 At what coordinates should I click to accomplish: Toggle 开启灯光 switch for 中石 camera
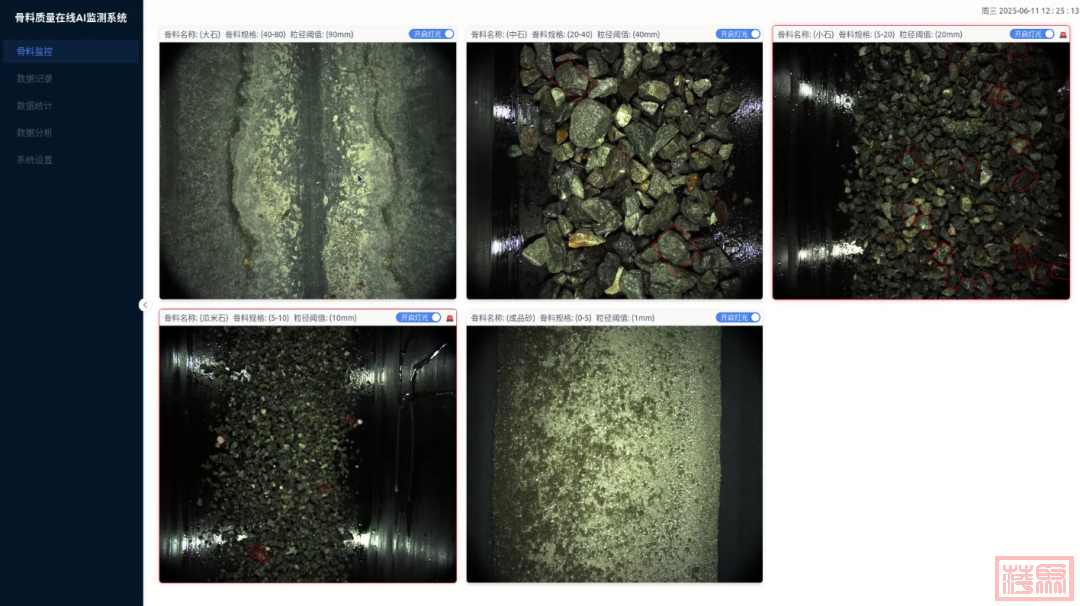[738, 34]
